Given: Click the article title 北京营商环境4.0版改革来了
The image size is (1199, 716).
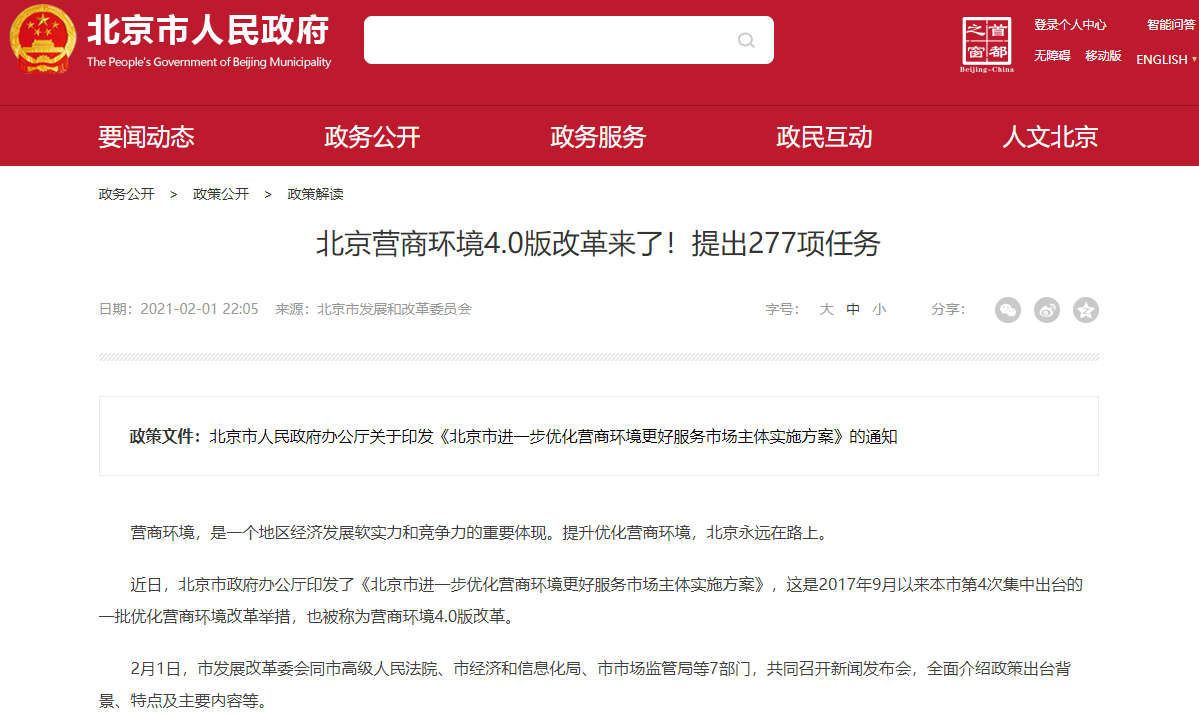Looking at the screenshot, I should click(598, 244).
